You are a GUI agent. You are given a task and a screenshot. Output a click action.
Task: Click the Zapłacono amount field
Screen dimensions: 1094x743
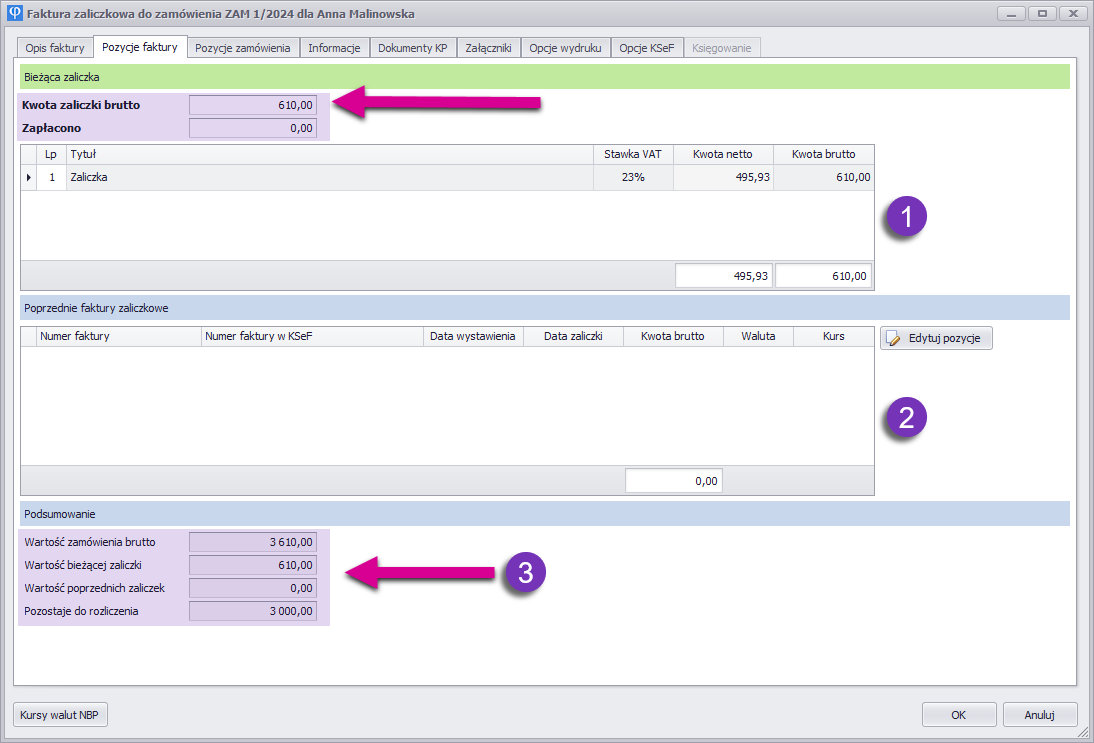click(253, 128)
